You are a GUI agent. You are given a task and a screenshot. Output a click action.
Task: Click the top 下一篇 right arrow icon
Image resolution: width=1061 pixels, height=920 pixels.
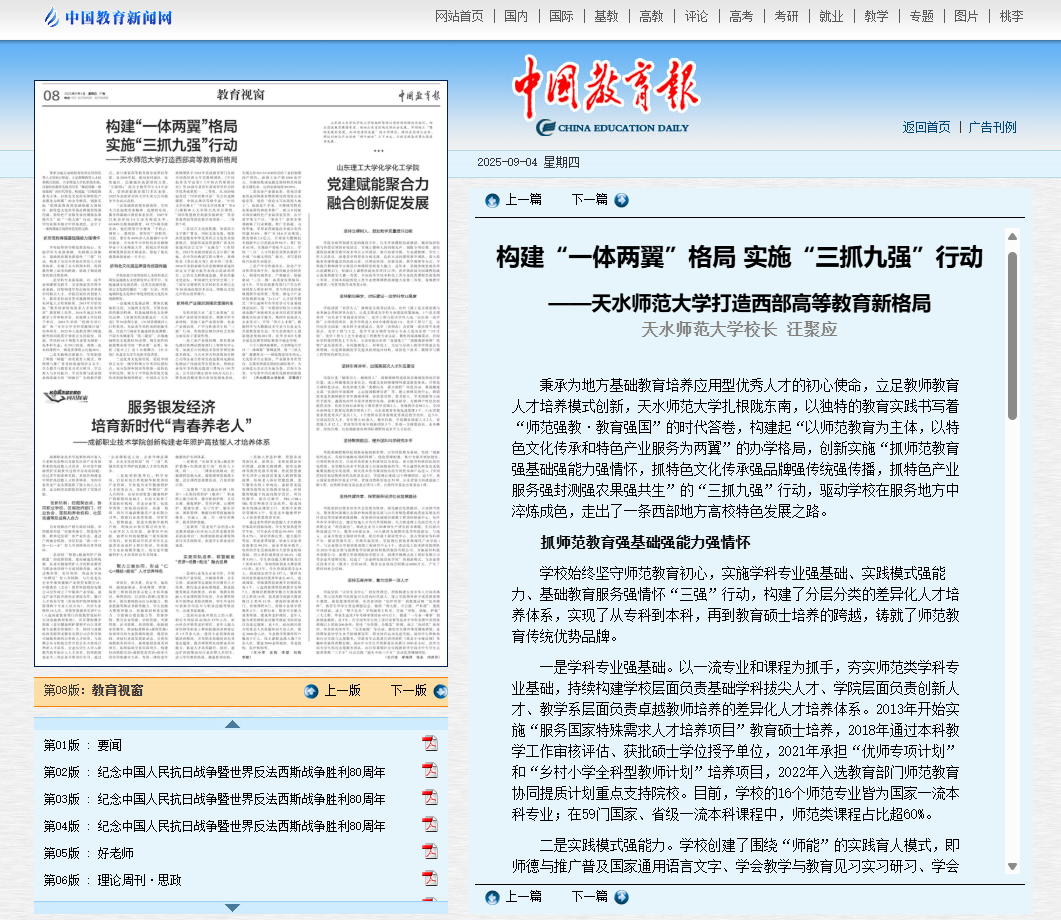621,200
